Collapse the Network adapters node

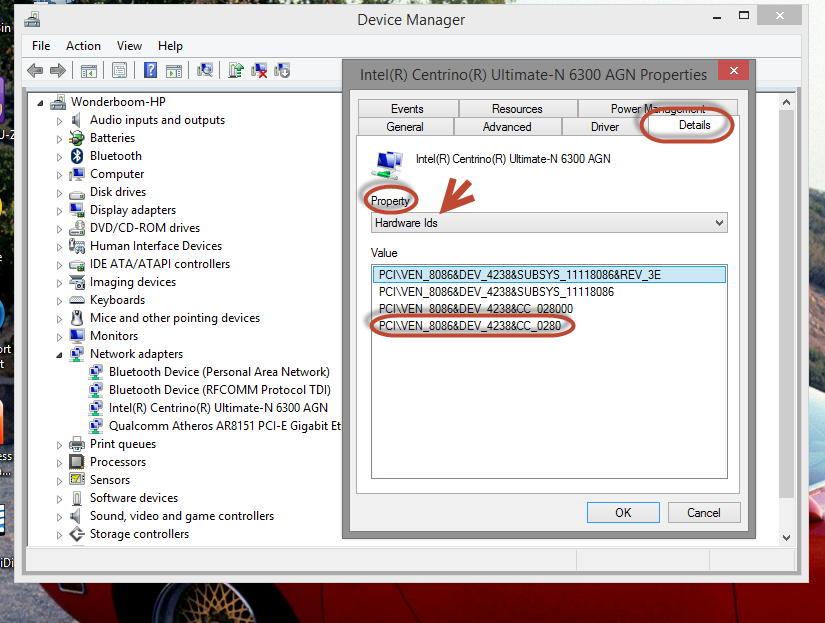[x=59, y=355]
